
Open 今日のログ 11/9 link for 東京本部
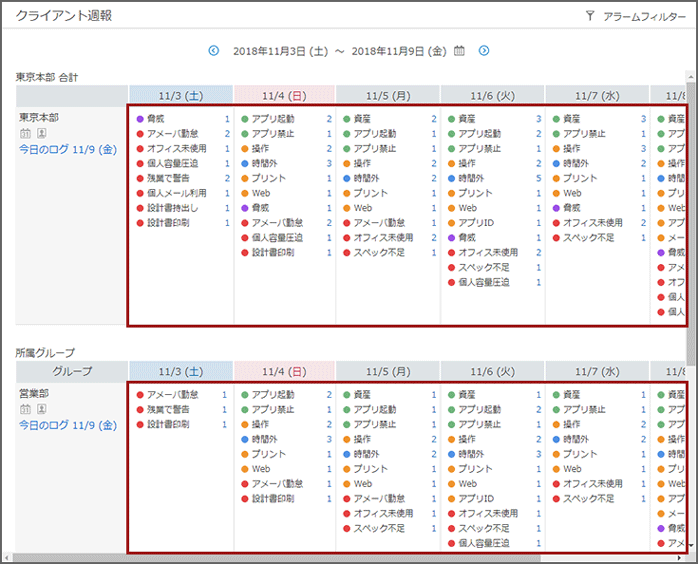click(x=69, y=149)
